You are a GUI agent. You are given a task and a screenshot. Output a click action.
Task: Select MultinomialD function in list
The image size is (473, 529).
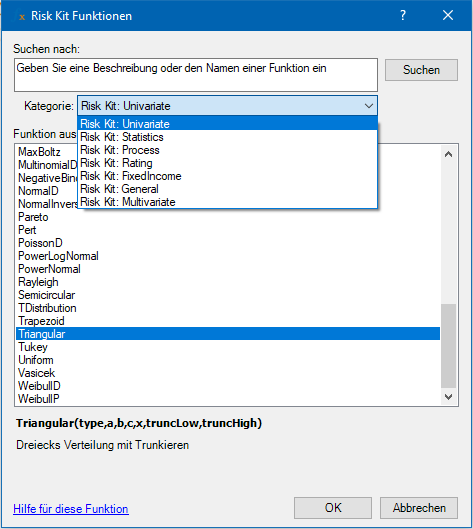(47, 165)
